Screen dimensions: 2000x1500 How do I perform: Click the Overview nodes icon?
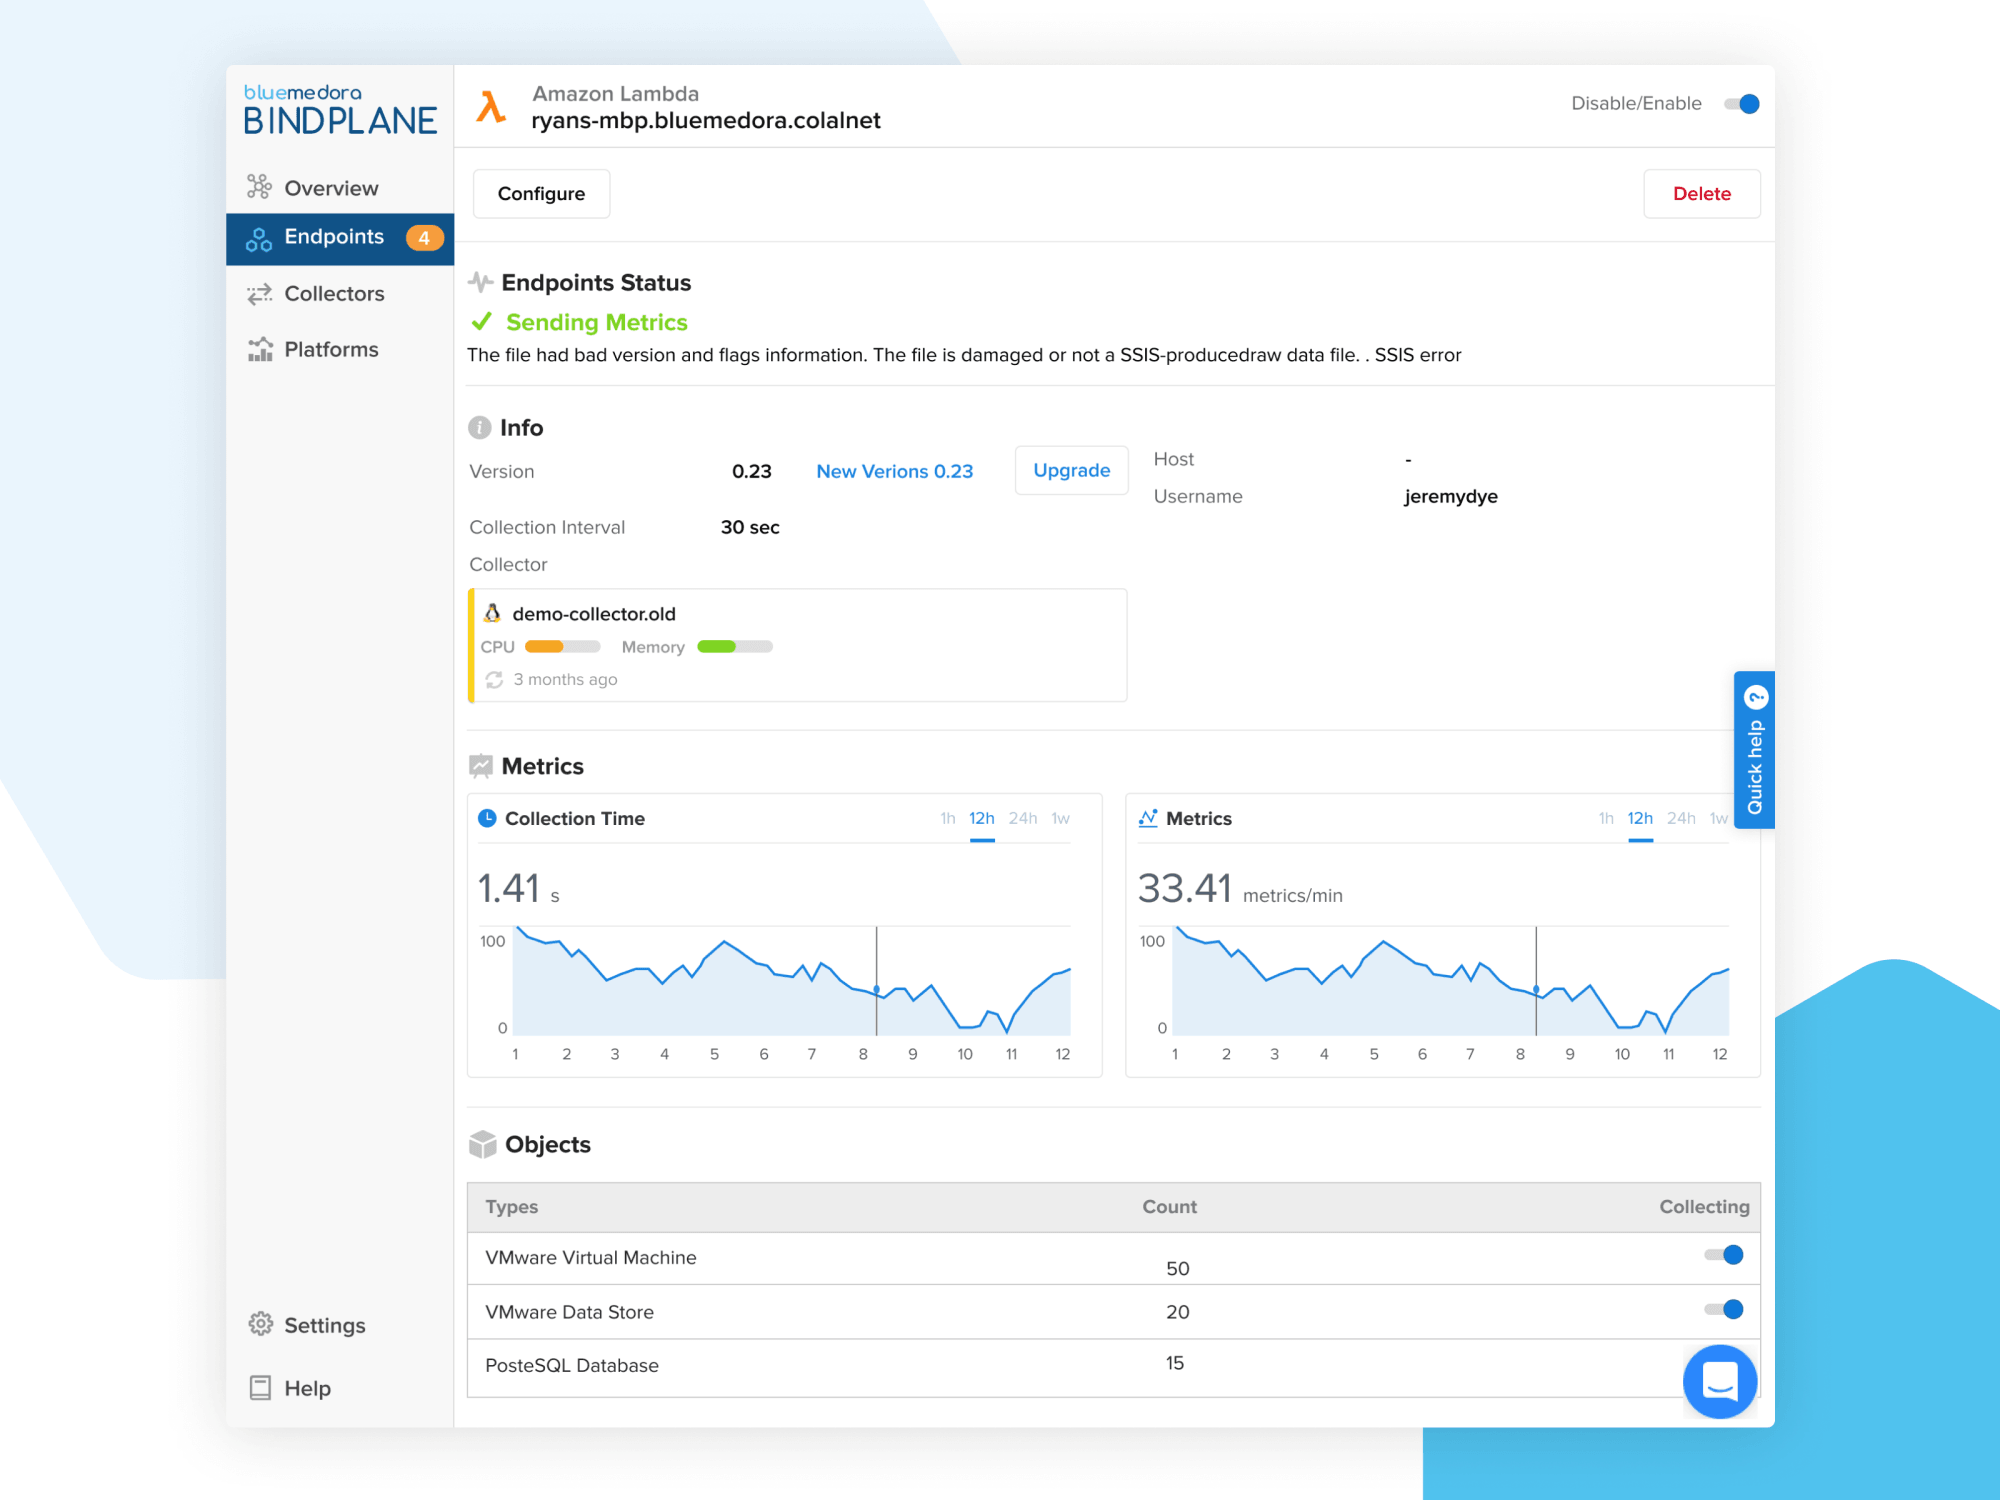click(260, 187)
